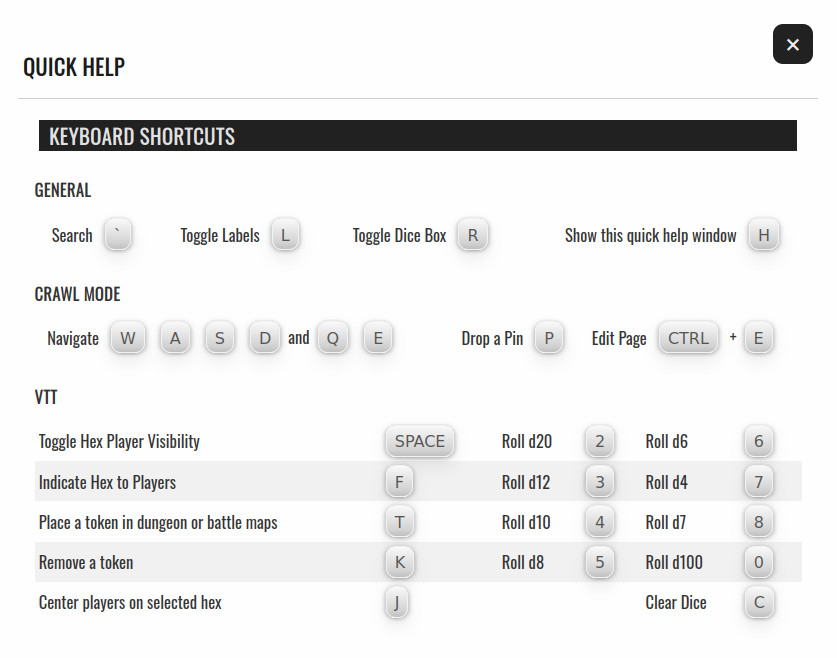
Task: Click the F key for Indicate Hex
Action: click(399, 482)
